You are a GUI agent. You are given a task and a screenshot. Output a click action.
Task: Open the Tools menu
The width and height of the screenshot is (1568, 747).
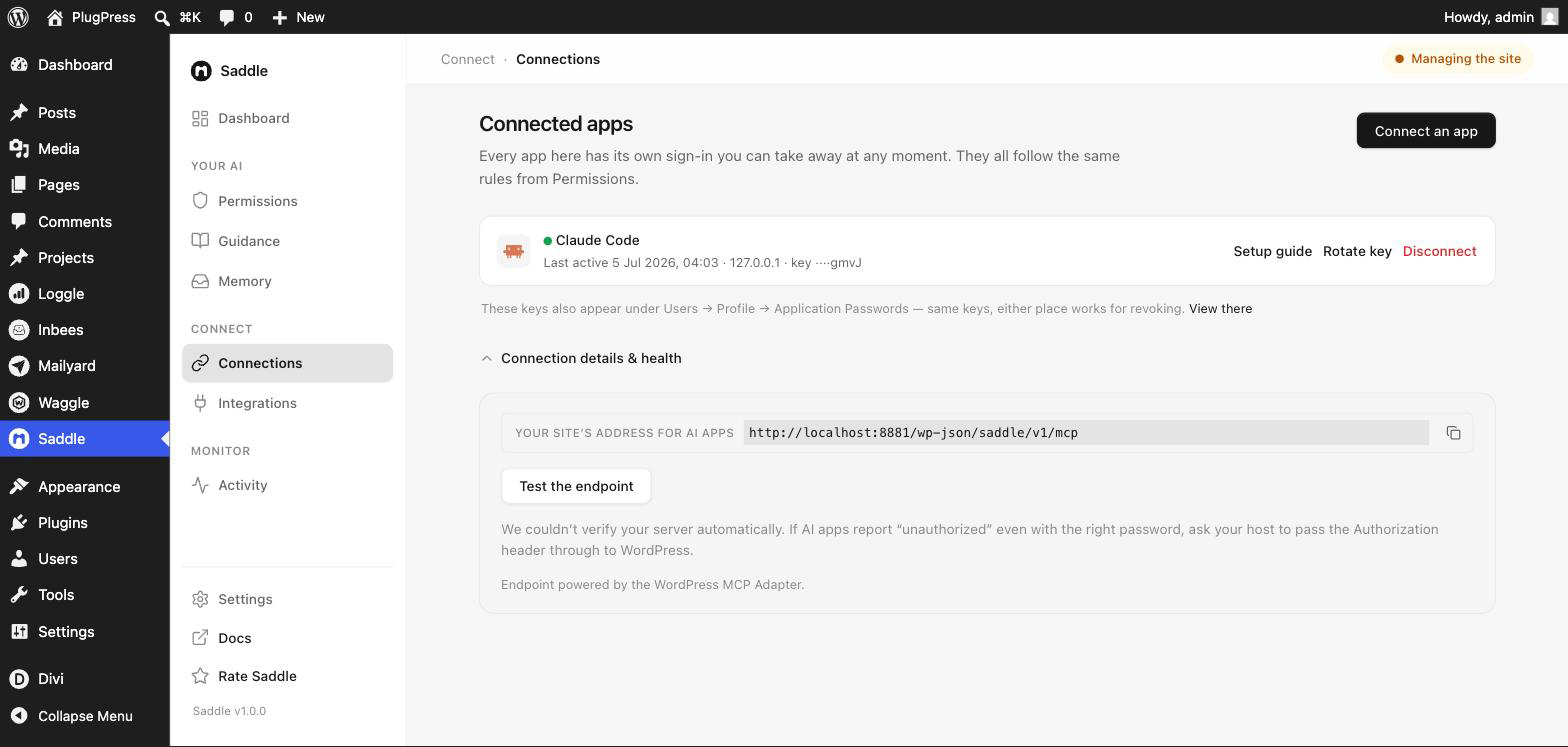(x=85, y=595)
